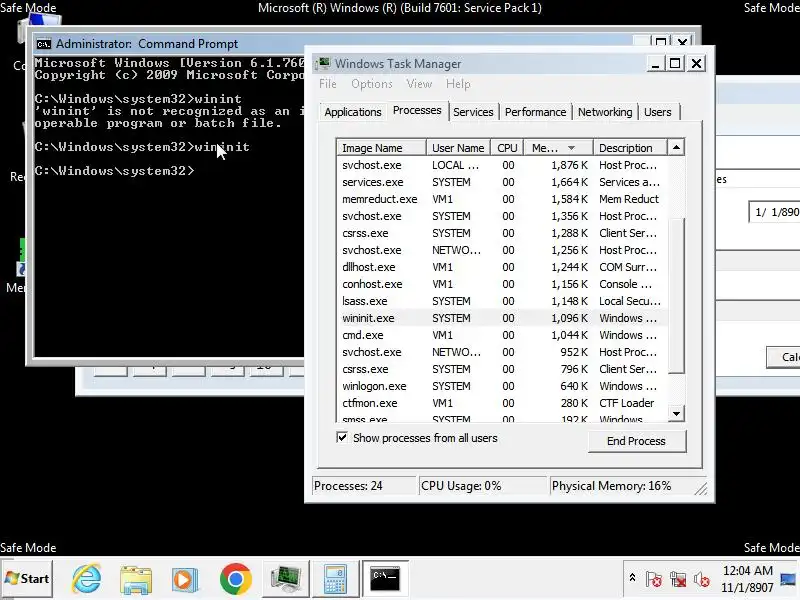Select the lsass.exe process row

coord(502,301)
